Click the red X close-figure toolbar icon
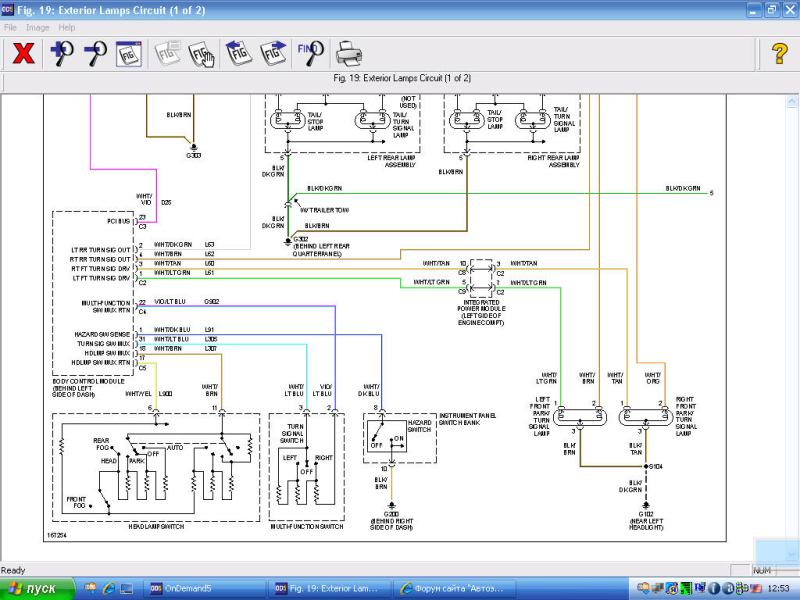800x600 pixels. [x=23, y=54]
